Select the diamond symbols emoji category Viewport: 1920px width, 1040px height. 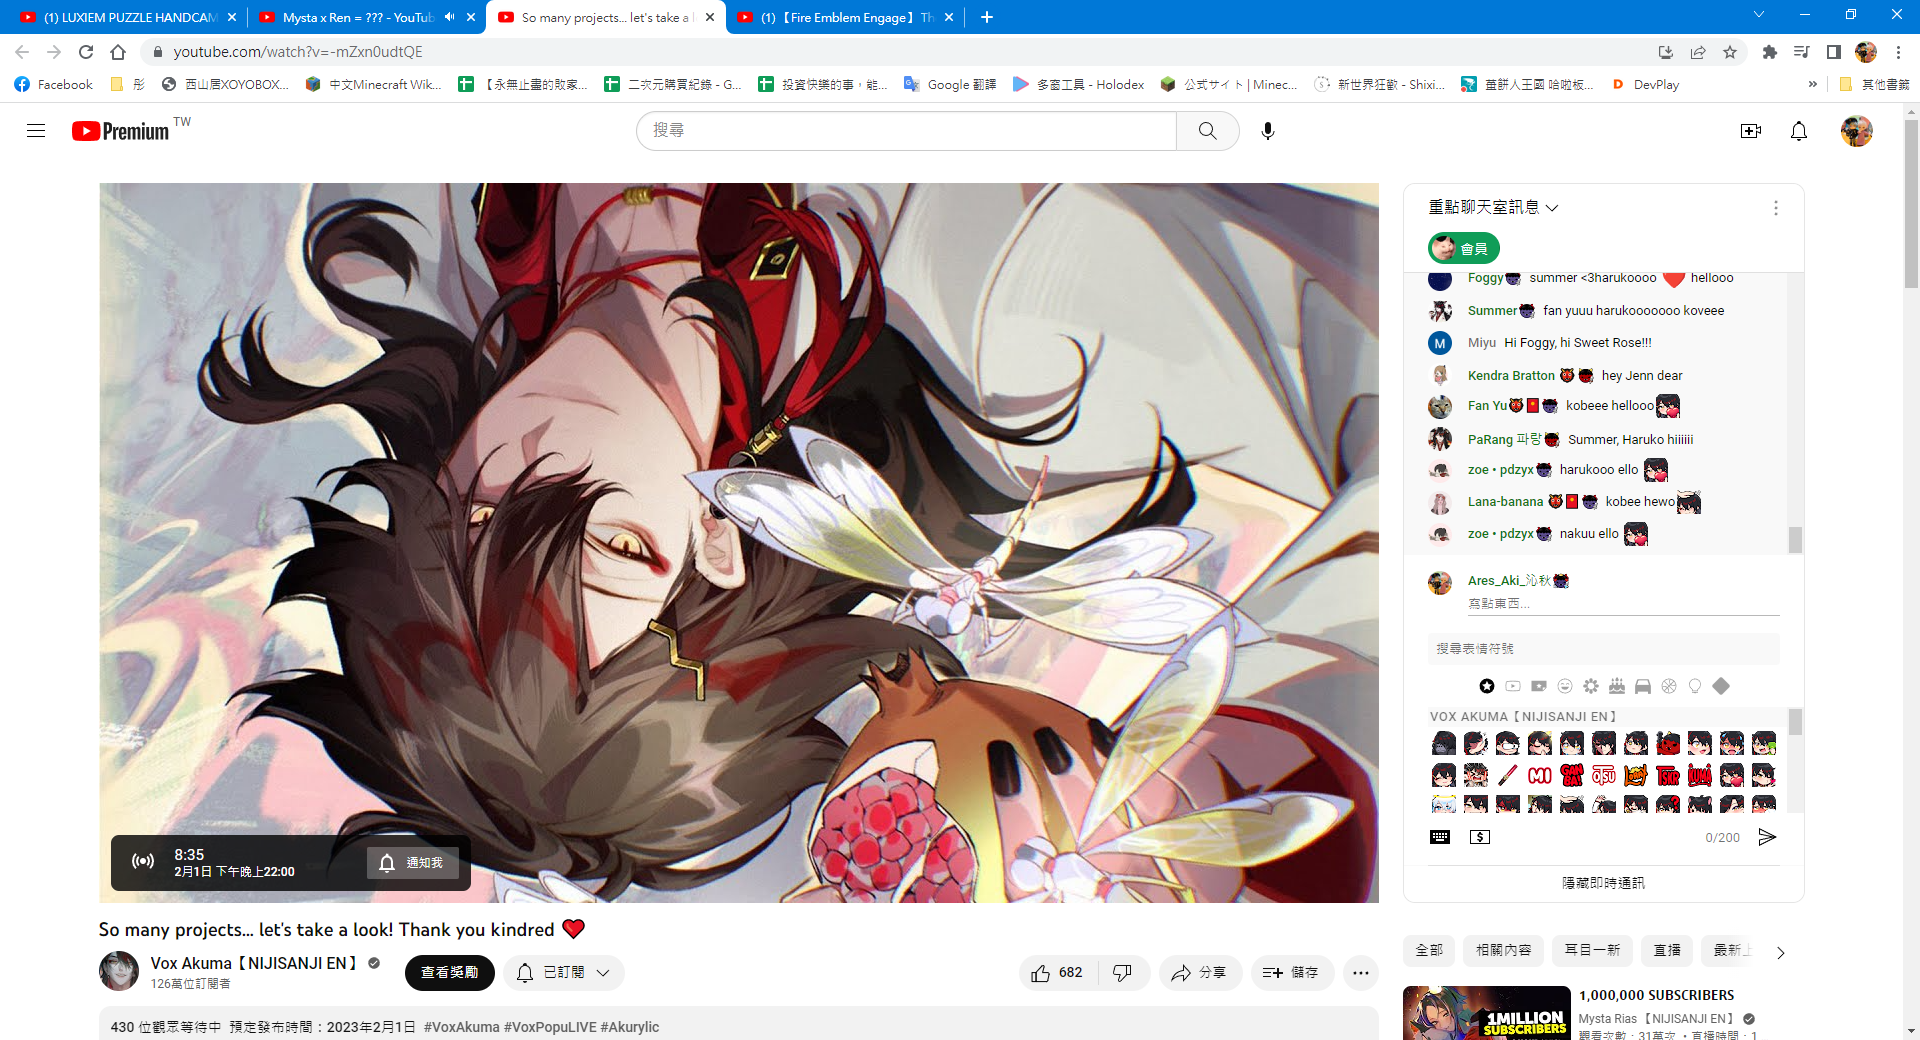(1721, 686)
